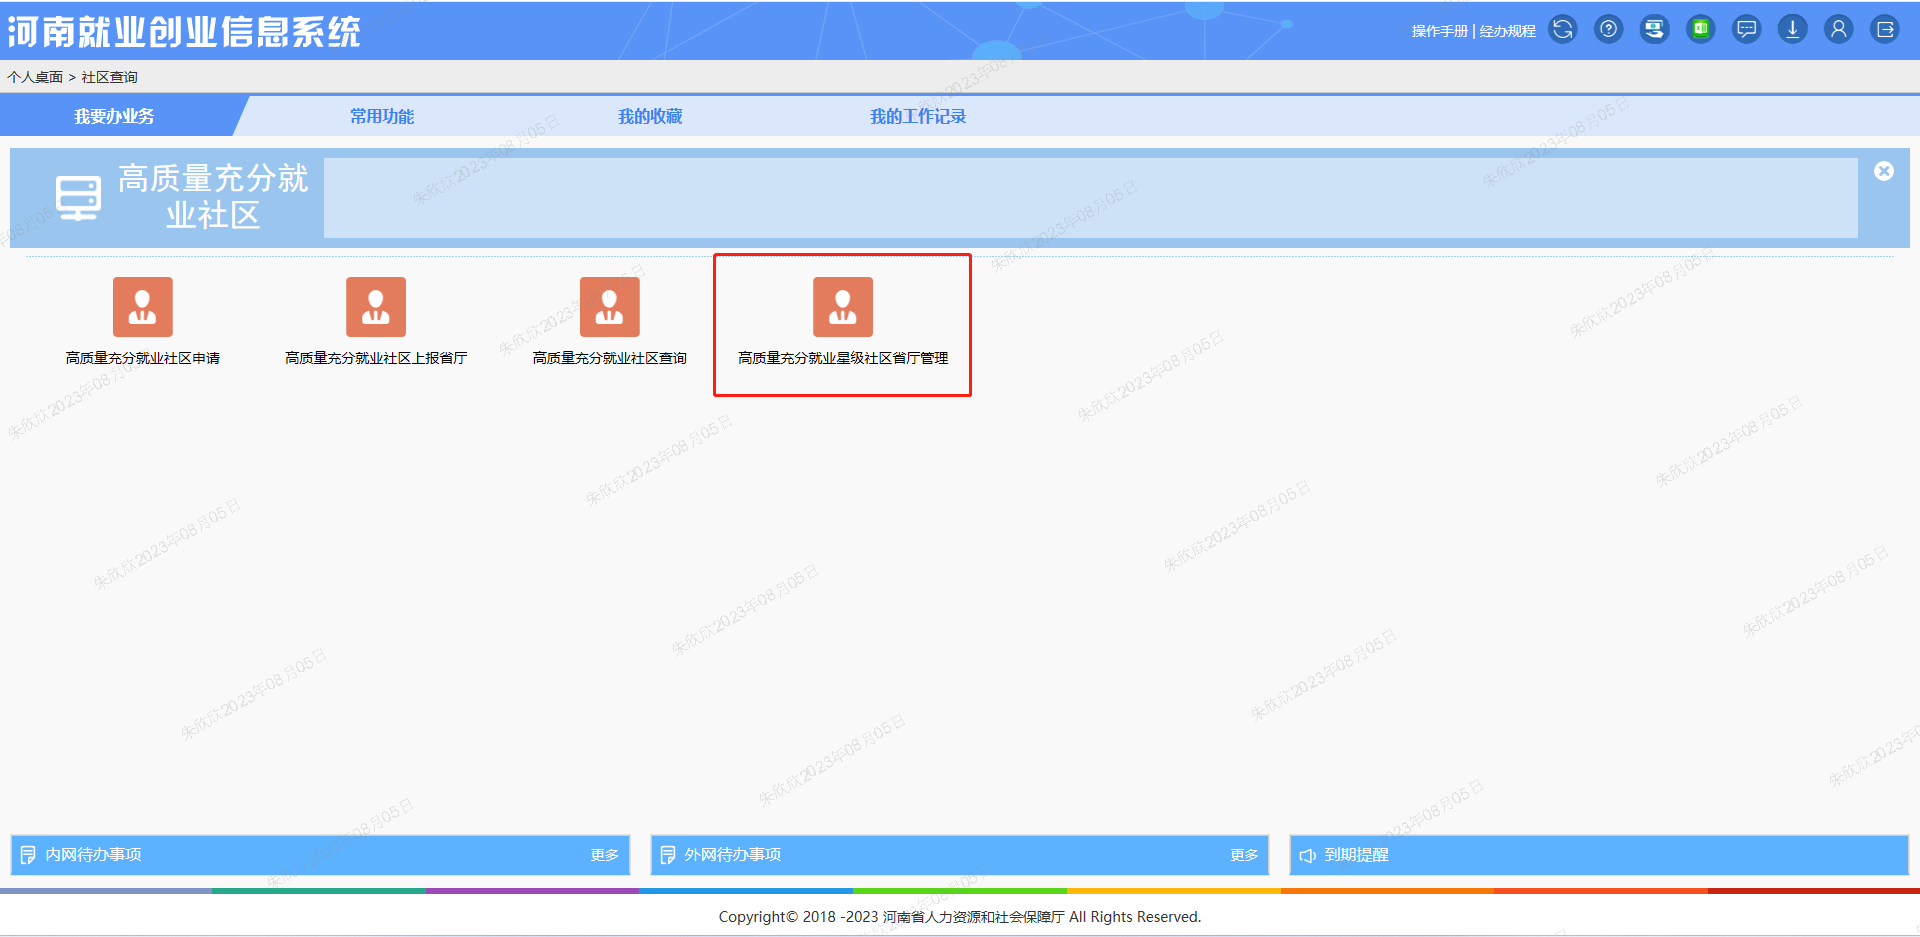Screen dimensions: 1920x937
Task: Open the user profile icon
Action: pos(1838,30)
